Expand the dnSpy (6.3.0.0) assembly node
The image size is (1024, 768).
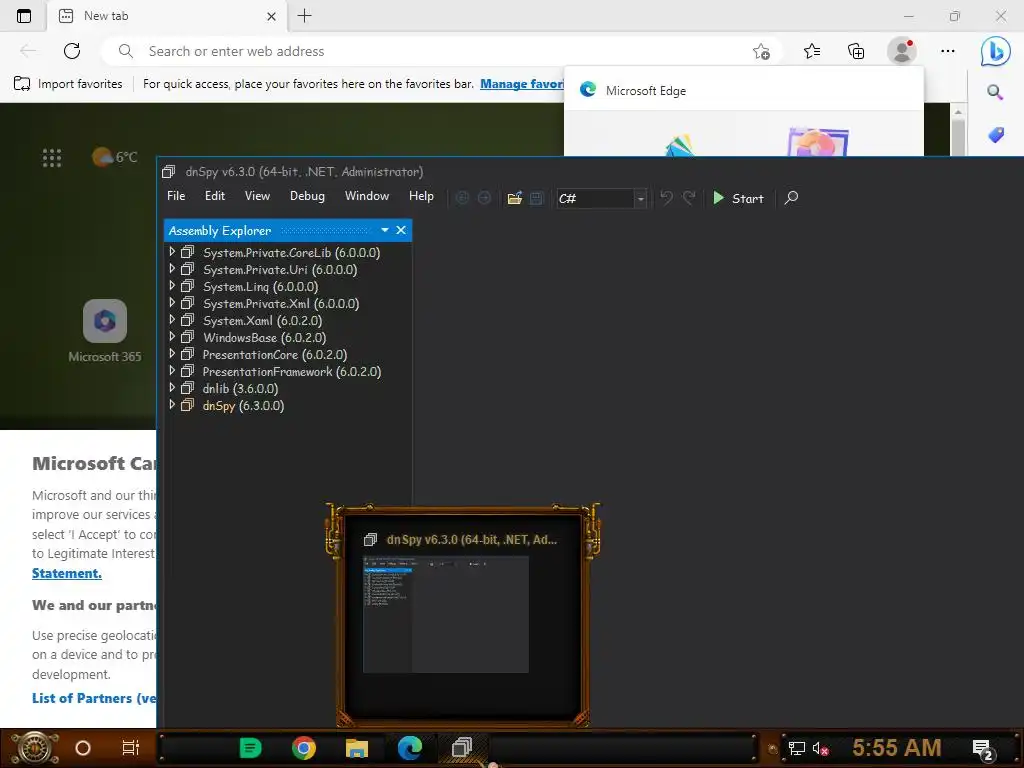pyautogui.click(x=172, y=404)
